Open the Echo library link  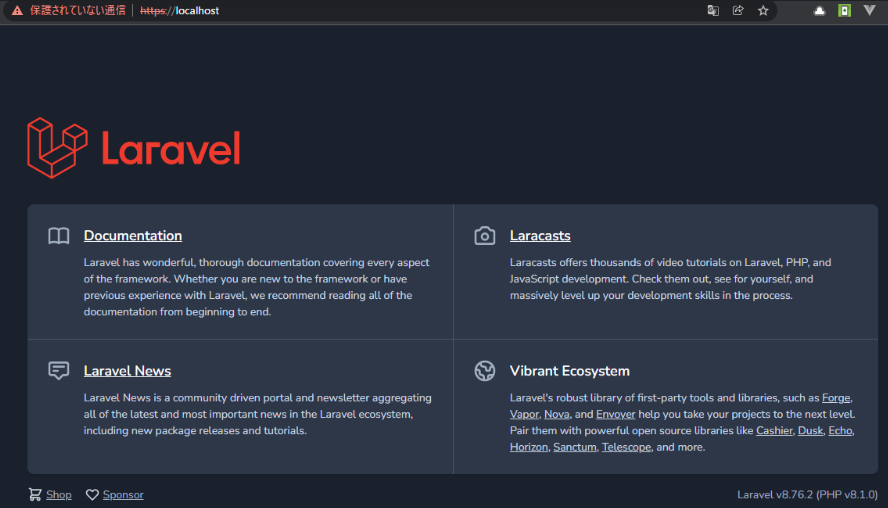coord(840,431)
